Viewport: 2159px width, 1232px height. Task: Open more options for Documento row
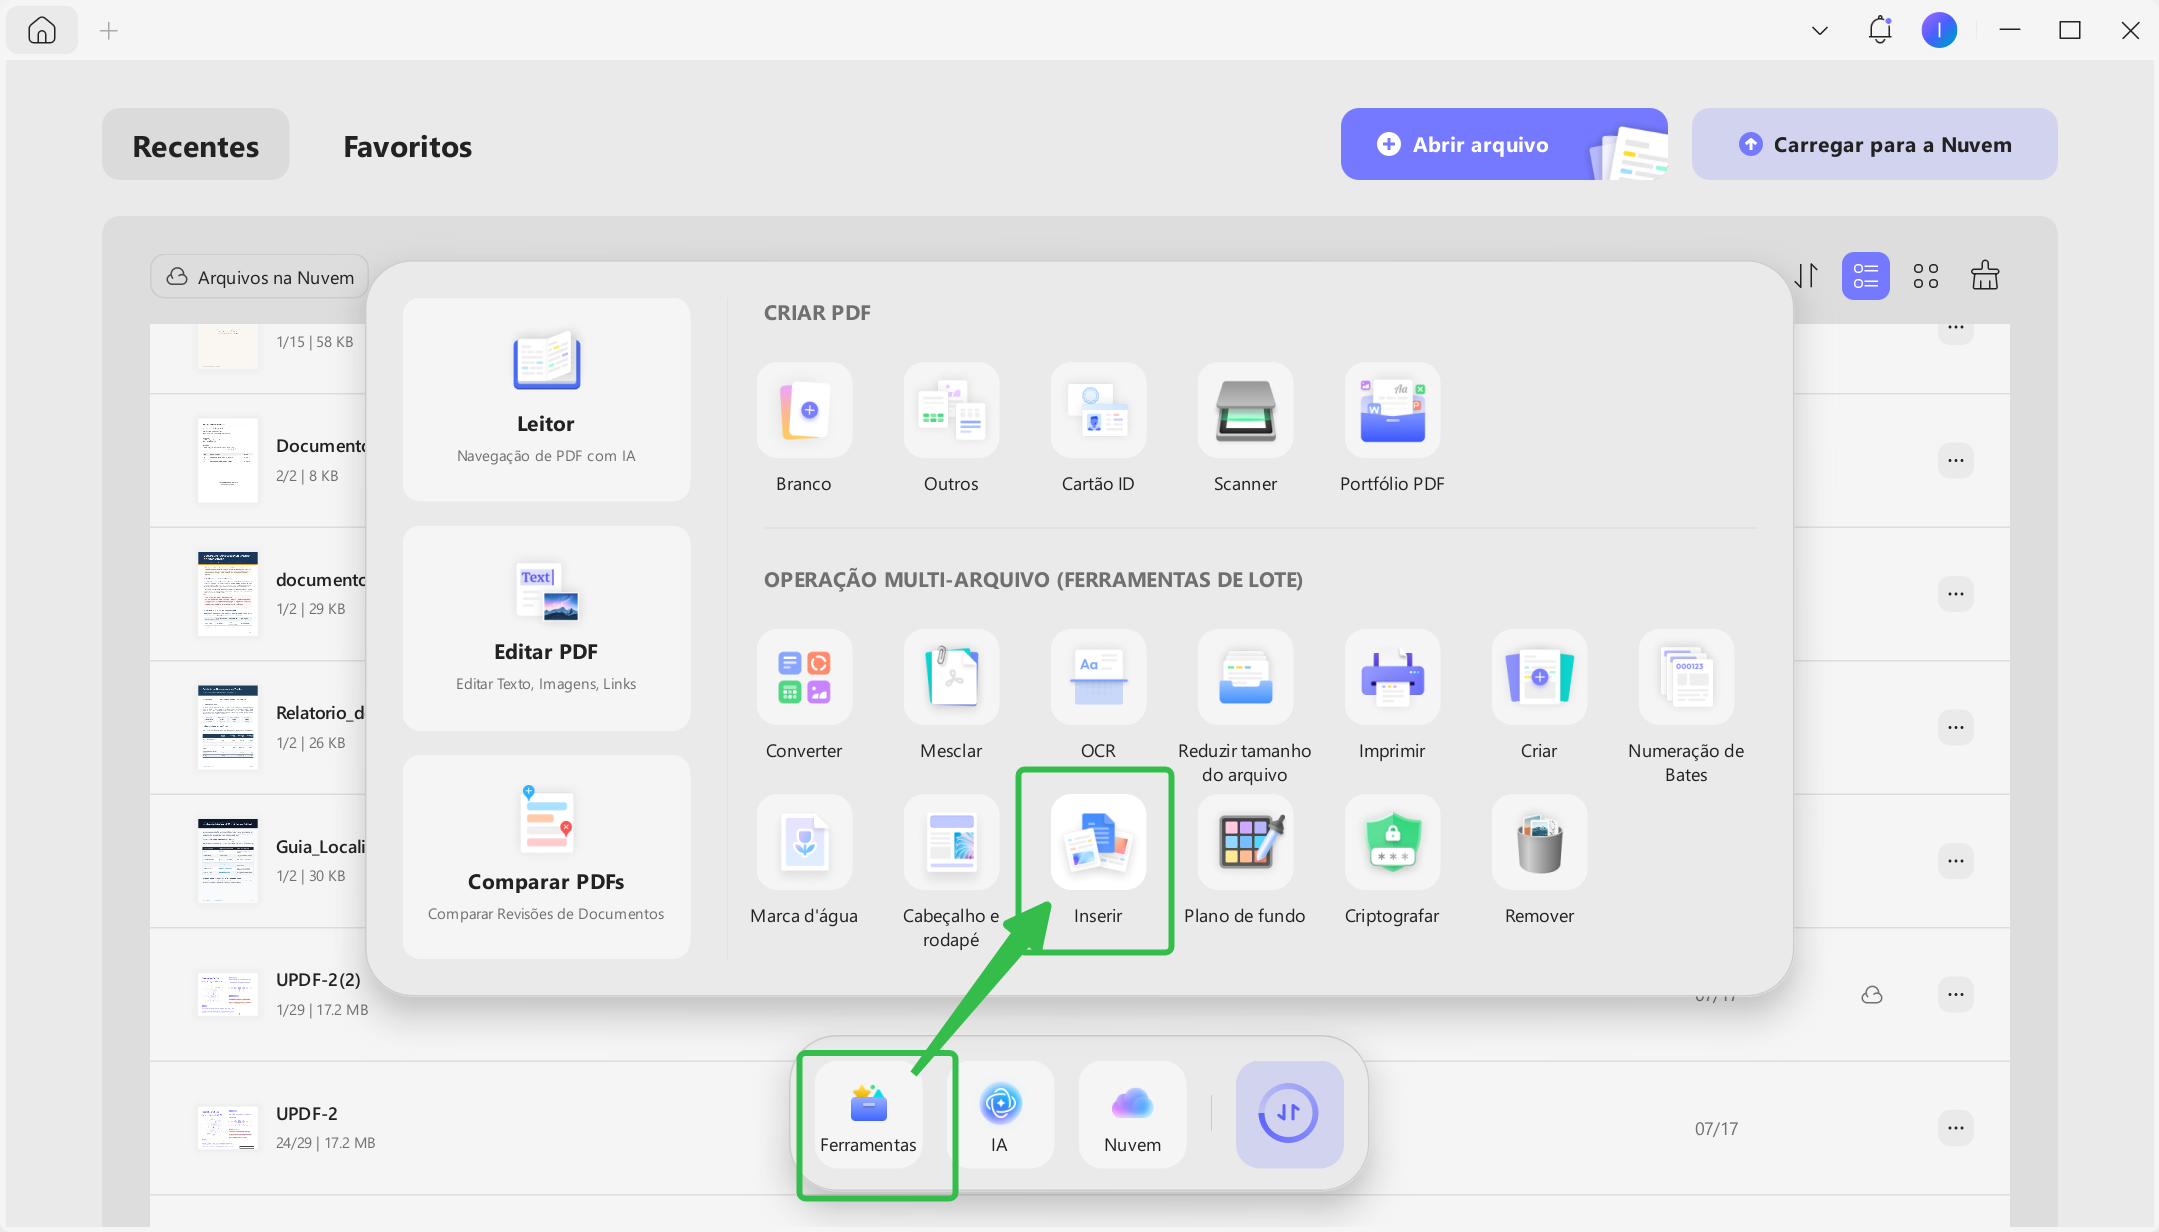pyautogui.click(x=1956, y=461)
